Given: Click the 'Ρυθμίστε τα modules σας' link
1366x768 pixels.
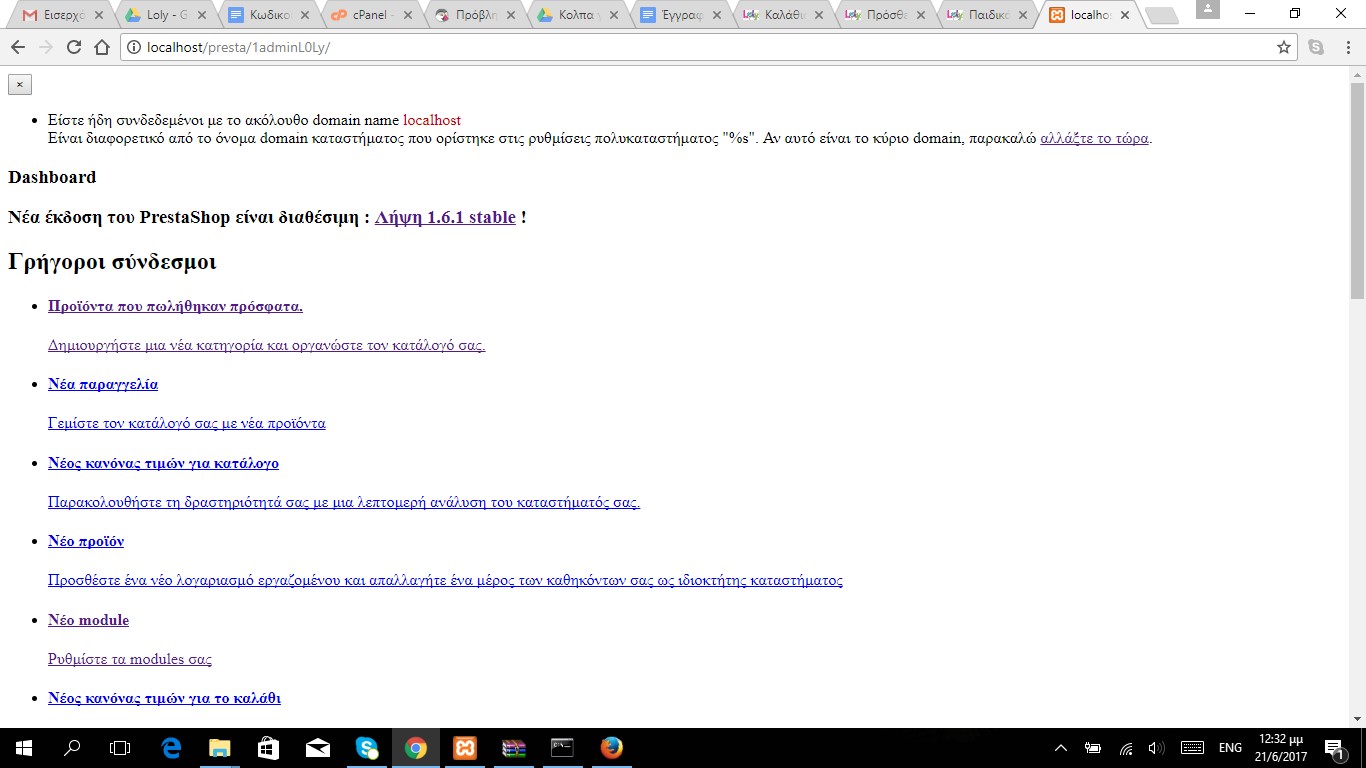Looking at the screenshot, I should pyautogui.click(x=130, y=659).
